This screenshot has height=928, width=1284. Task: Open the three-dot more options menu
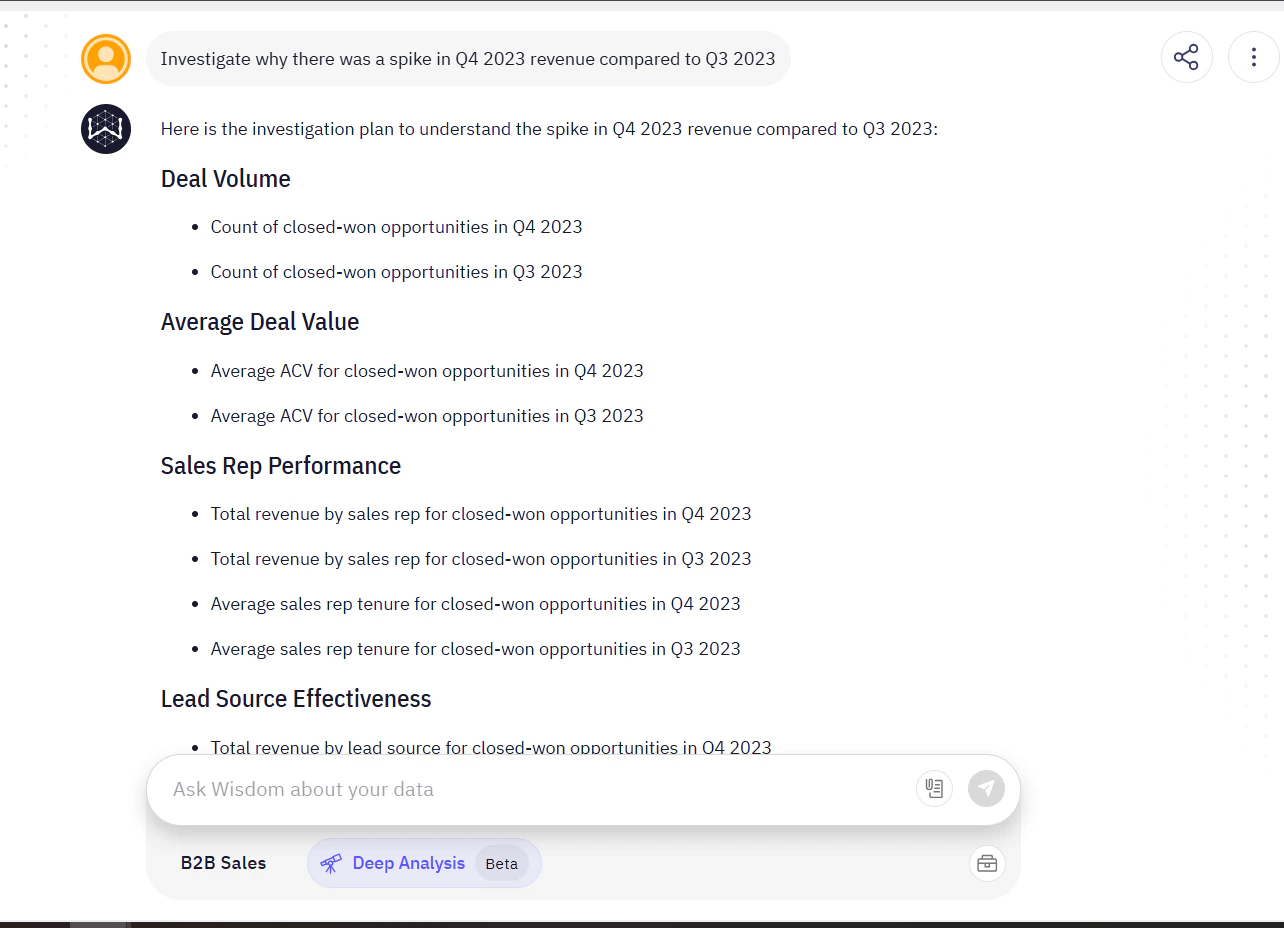(1253, 58)
